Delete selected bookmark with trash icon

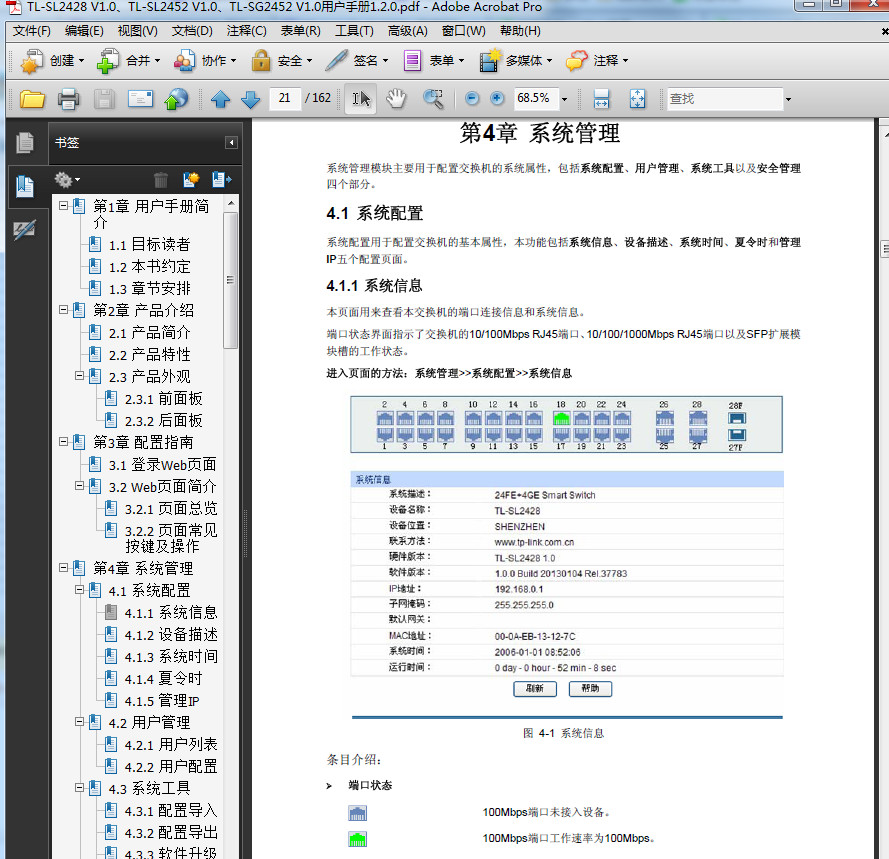point(161,180)
